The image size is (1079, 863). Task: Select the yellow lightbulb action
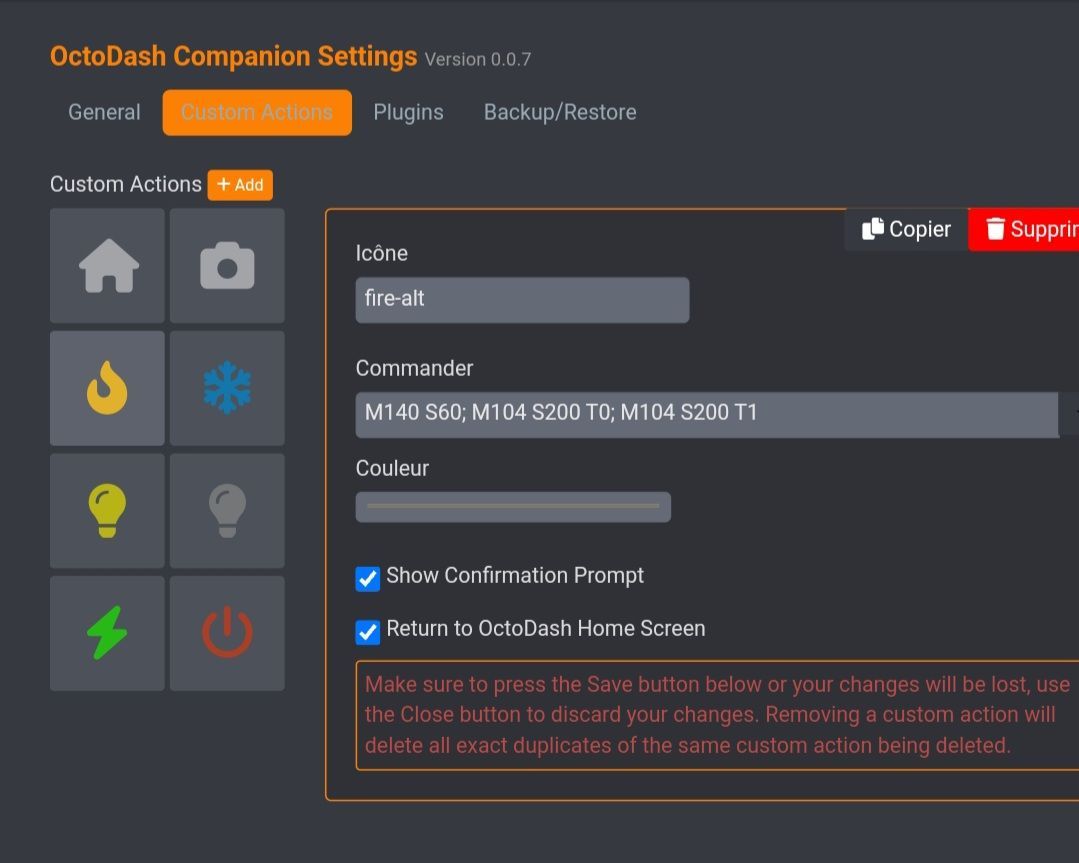click(108, 511)
